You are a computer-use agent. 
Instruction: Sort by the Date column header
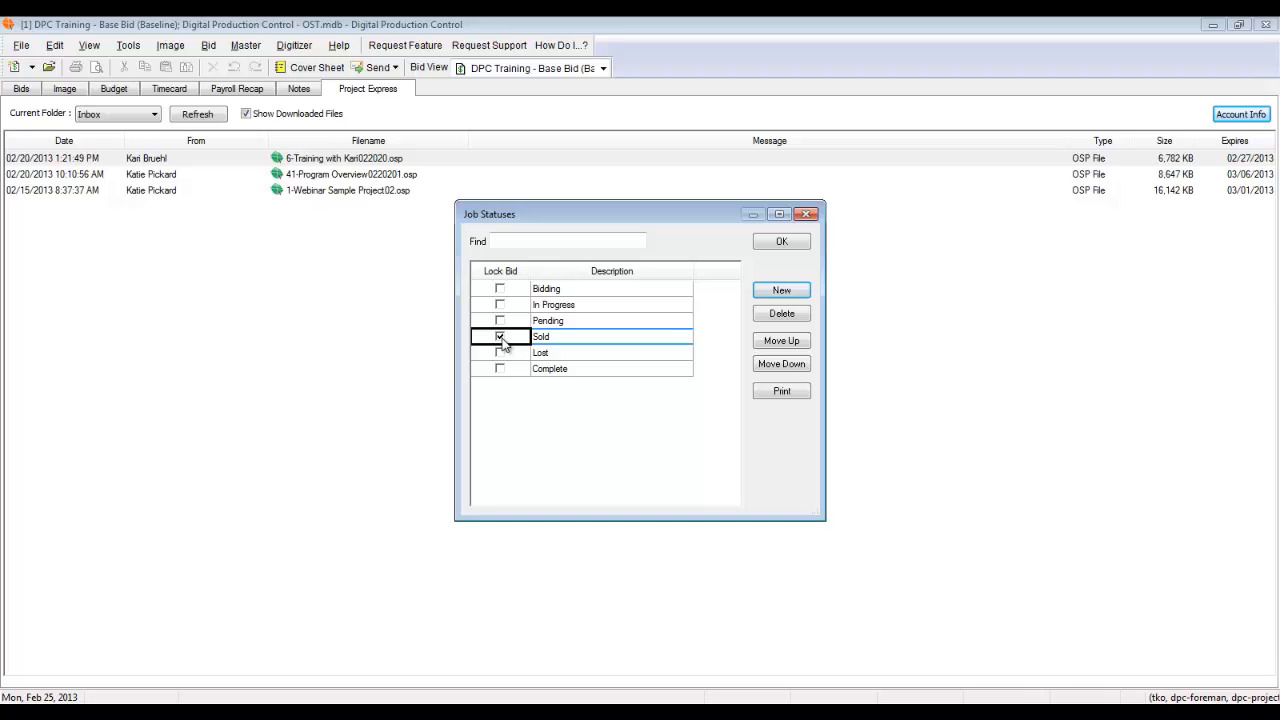pyautogui.click(x=64, y=141)
